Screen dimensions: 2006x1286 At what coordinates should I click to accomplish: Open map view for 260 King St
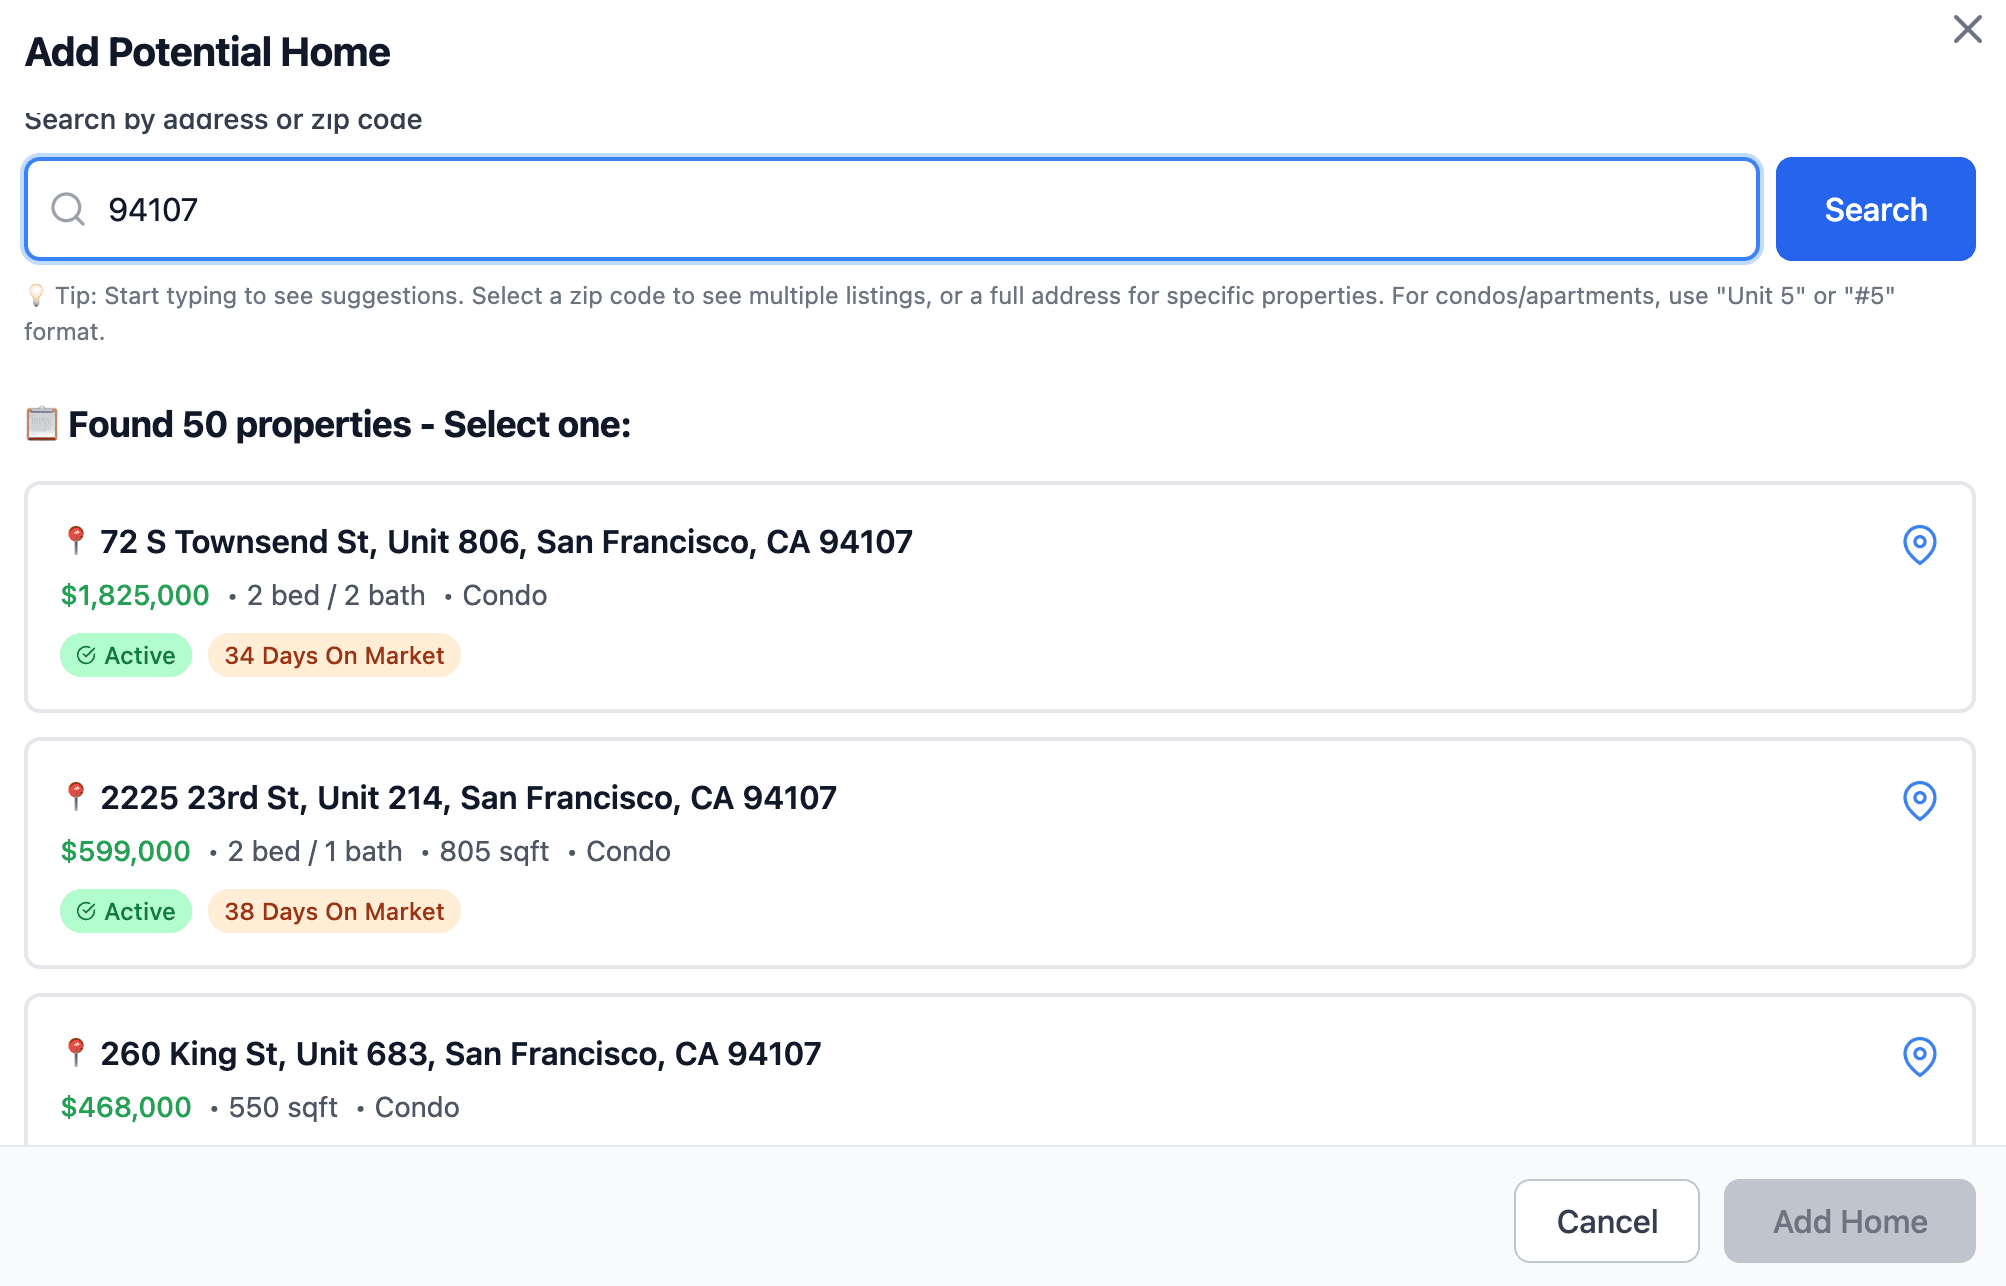(x=1919, y=1057)
